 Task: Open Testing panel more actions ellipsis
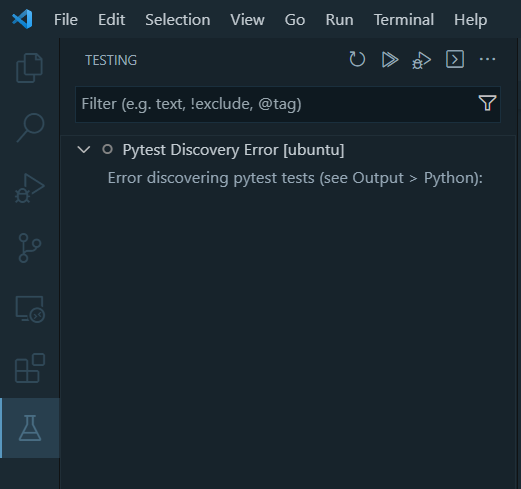pos(487,59)
